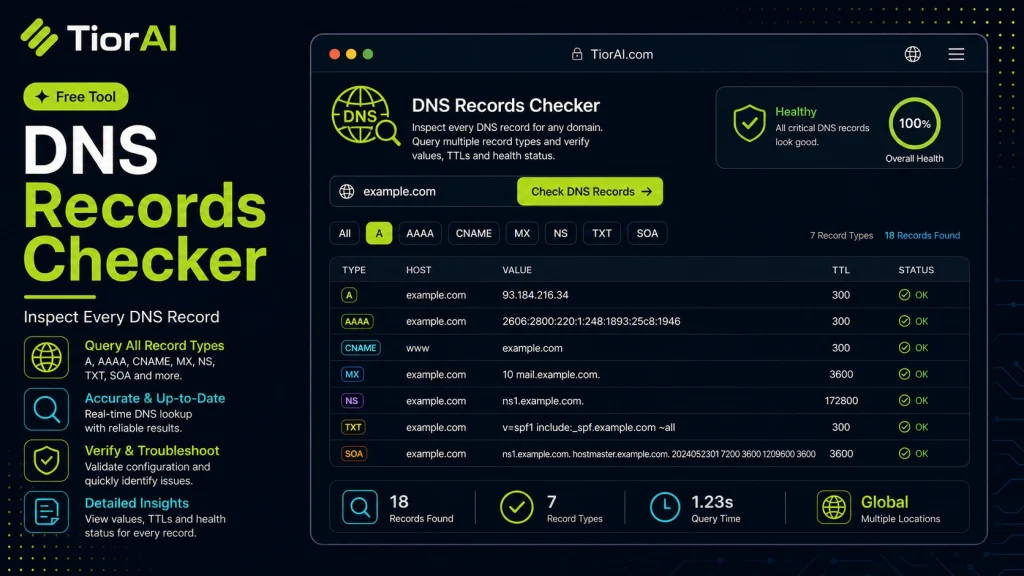The height and width of the screenshot is (576, 1024).
Task: Click the Verify & Troubleshoot heading
Action: pyautogui.click(x=152, y=451)
